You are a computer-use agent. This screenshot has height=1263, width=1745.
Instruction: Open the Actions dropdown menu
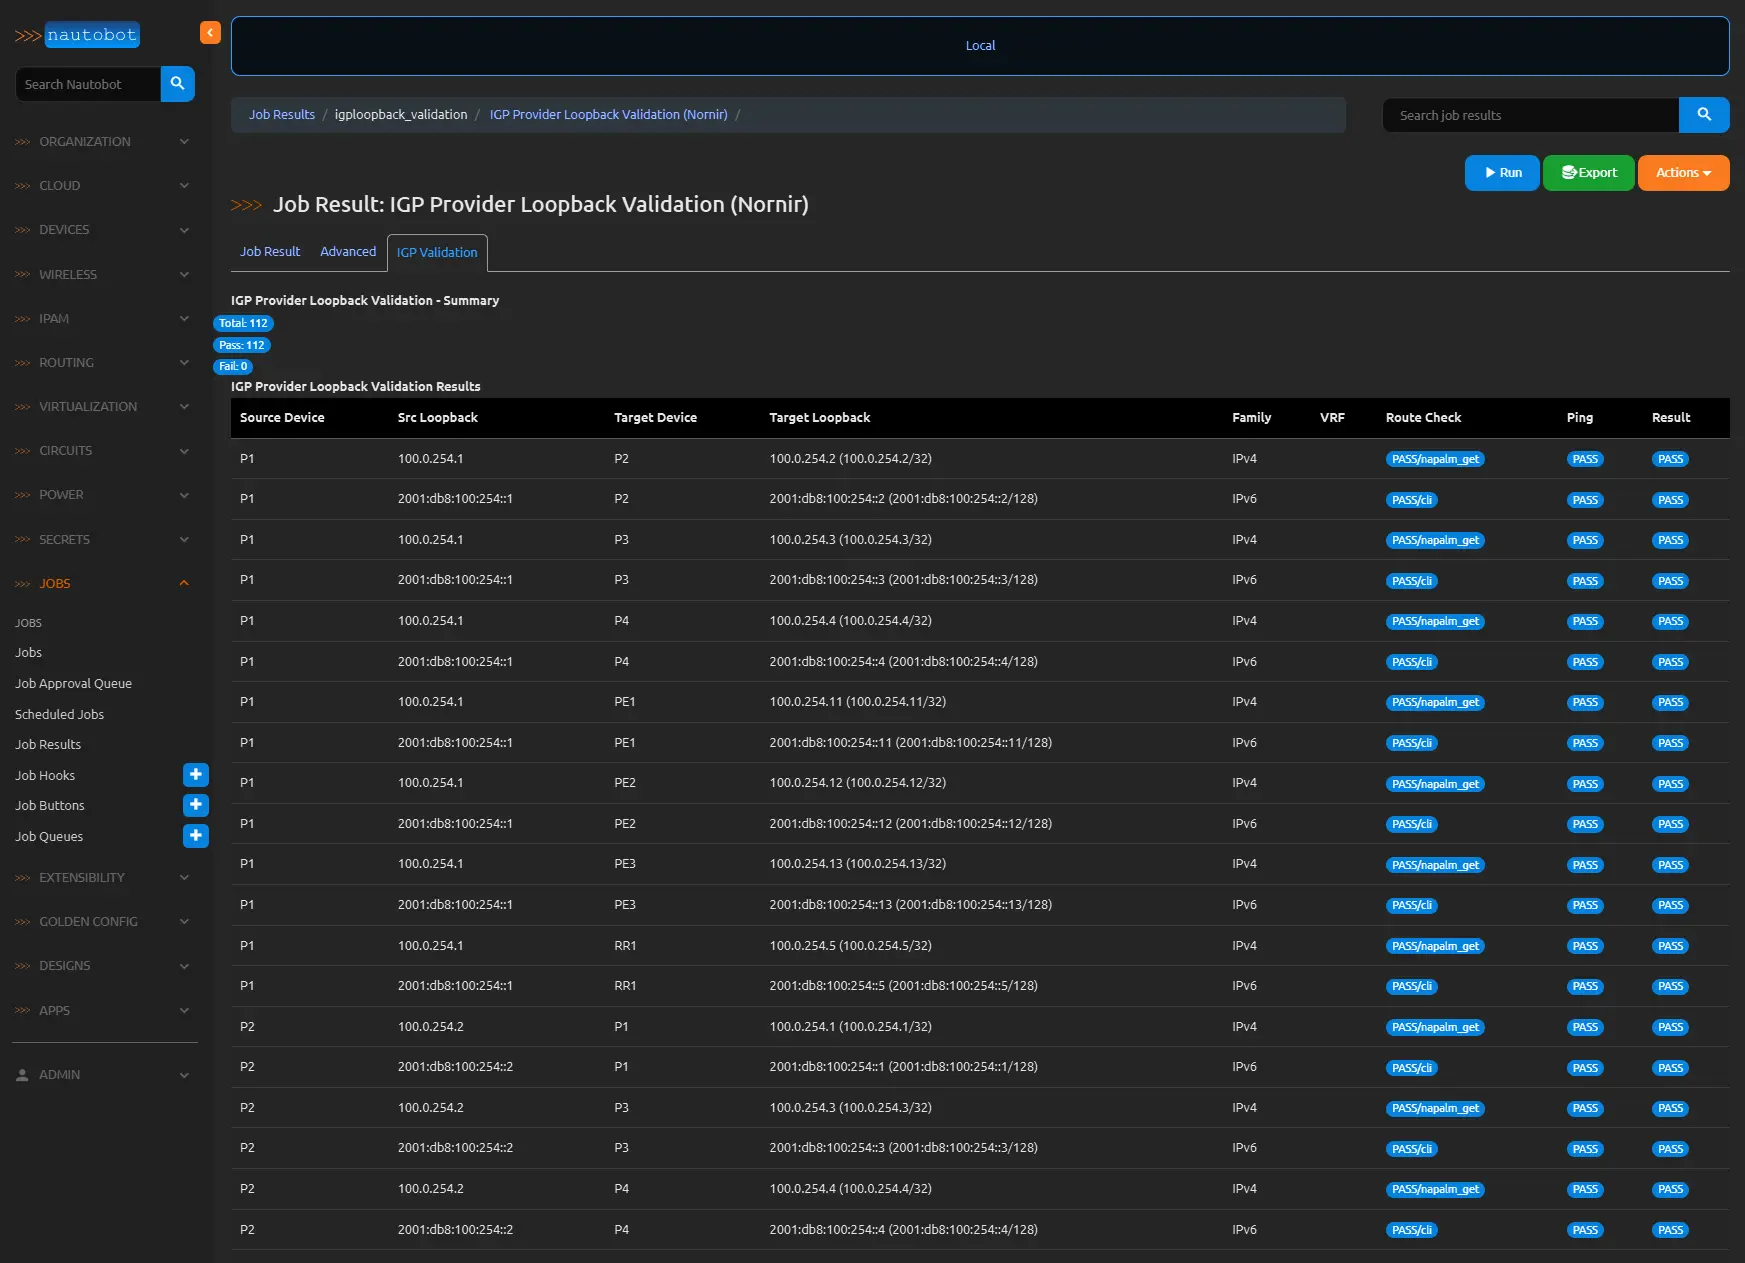click(x=1682, y=173)
